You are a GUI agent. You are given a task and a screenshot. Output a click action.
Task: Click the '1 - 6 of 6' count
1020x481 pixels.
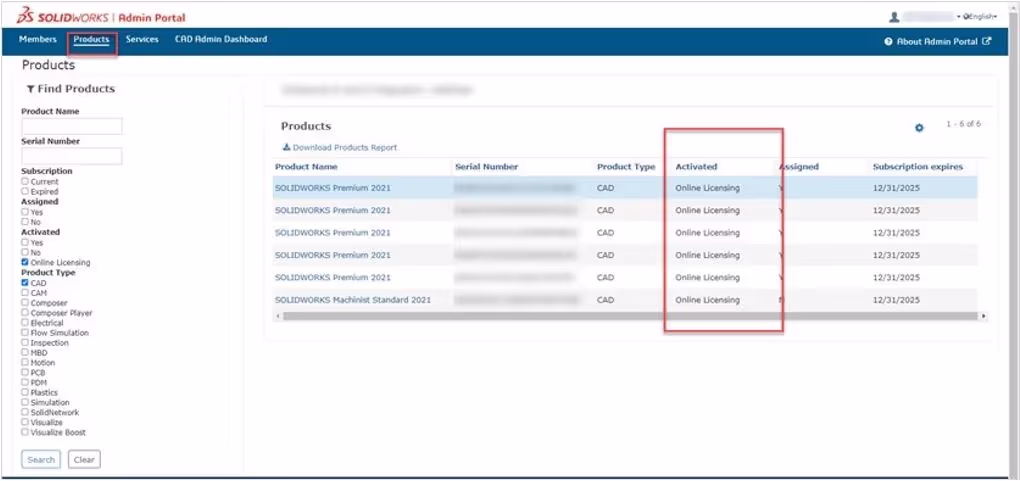click(x=963, y=124)
